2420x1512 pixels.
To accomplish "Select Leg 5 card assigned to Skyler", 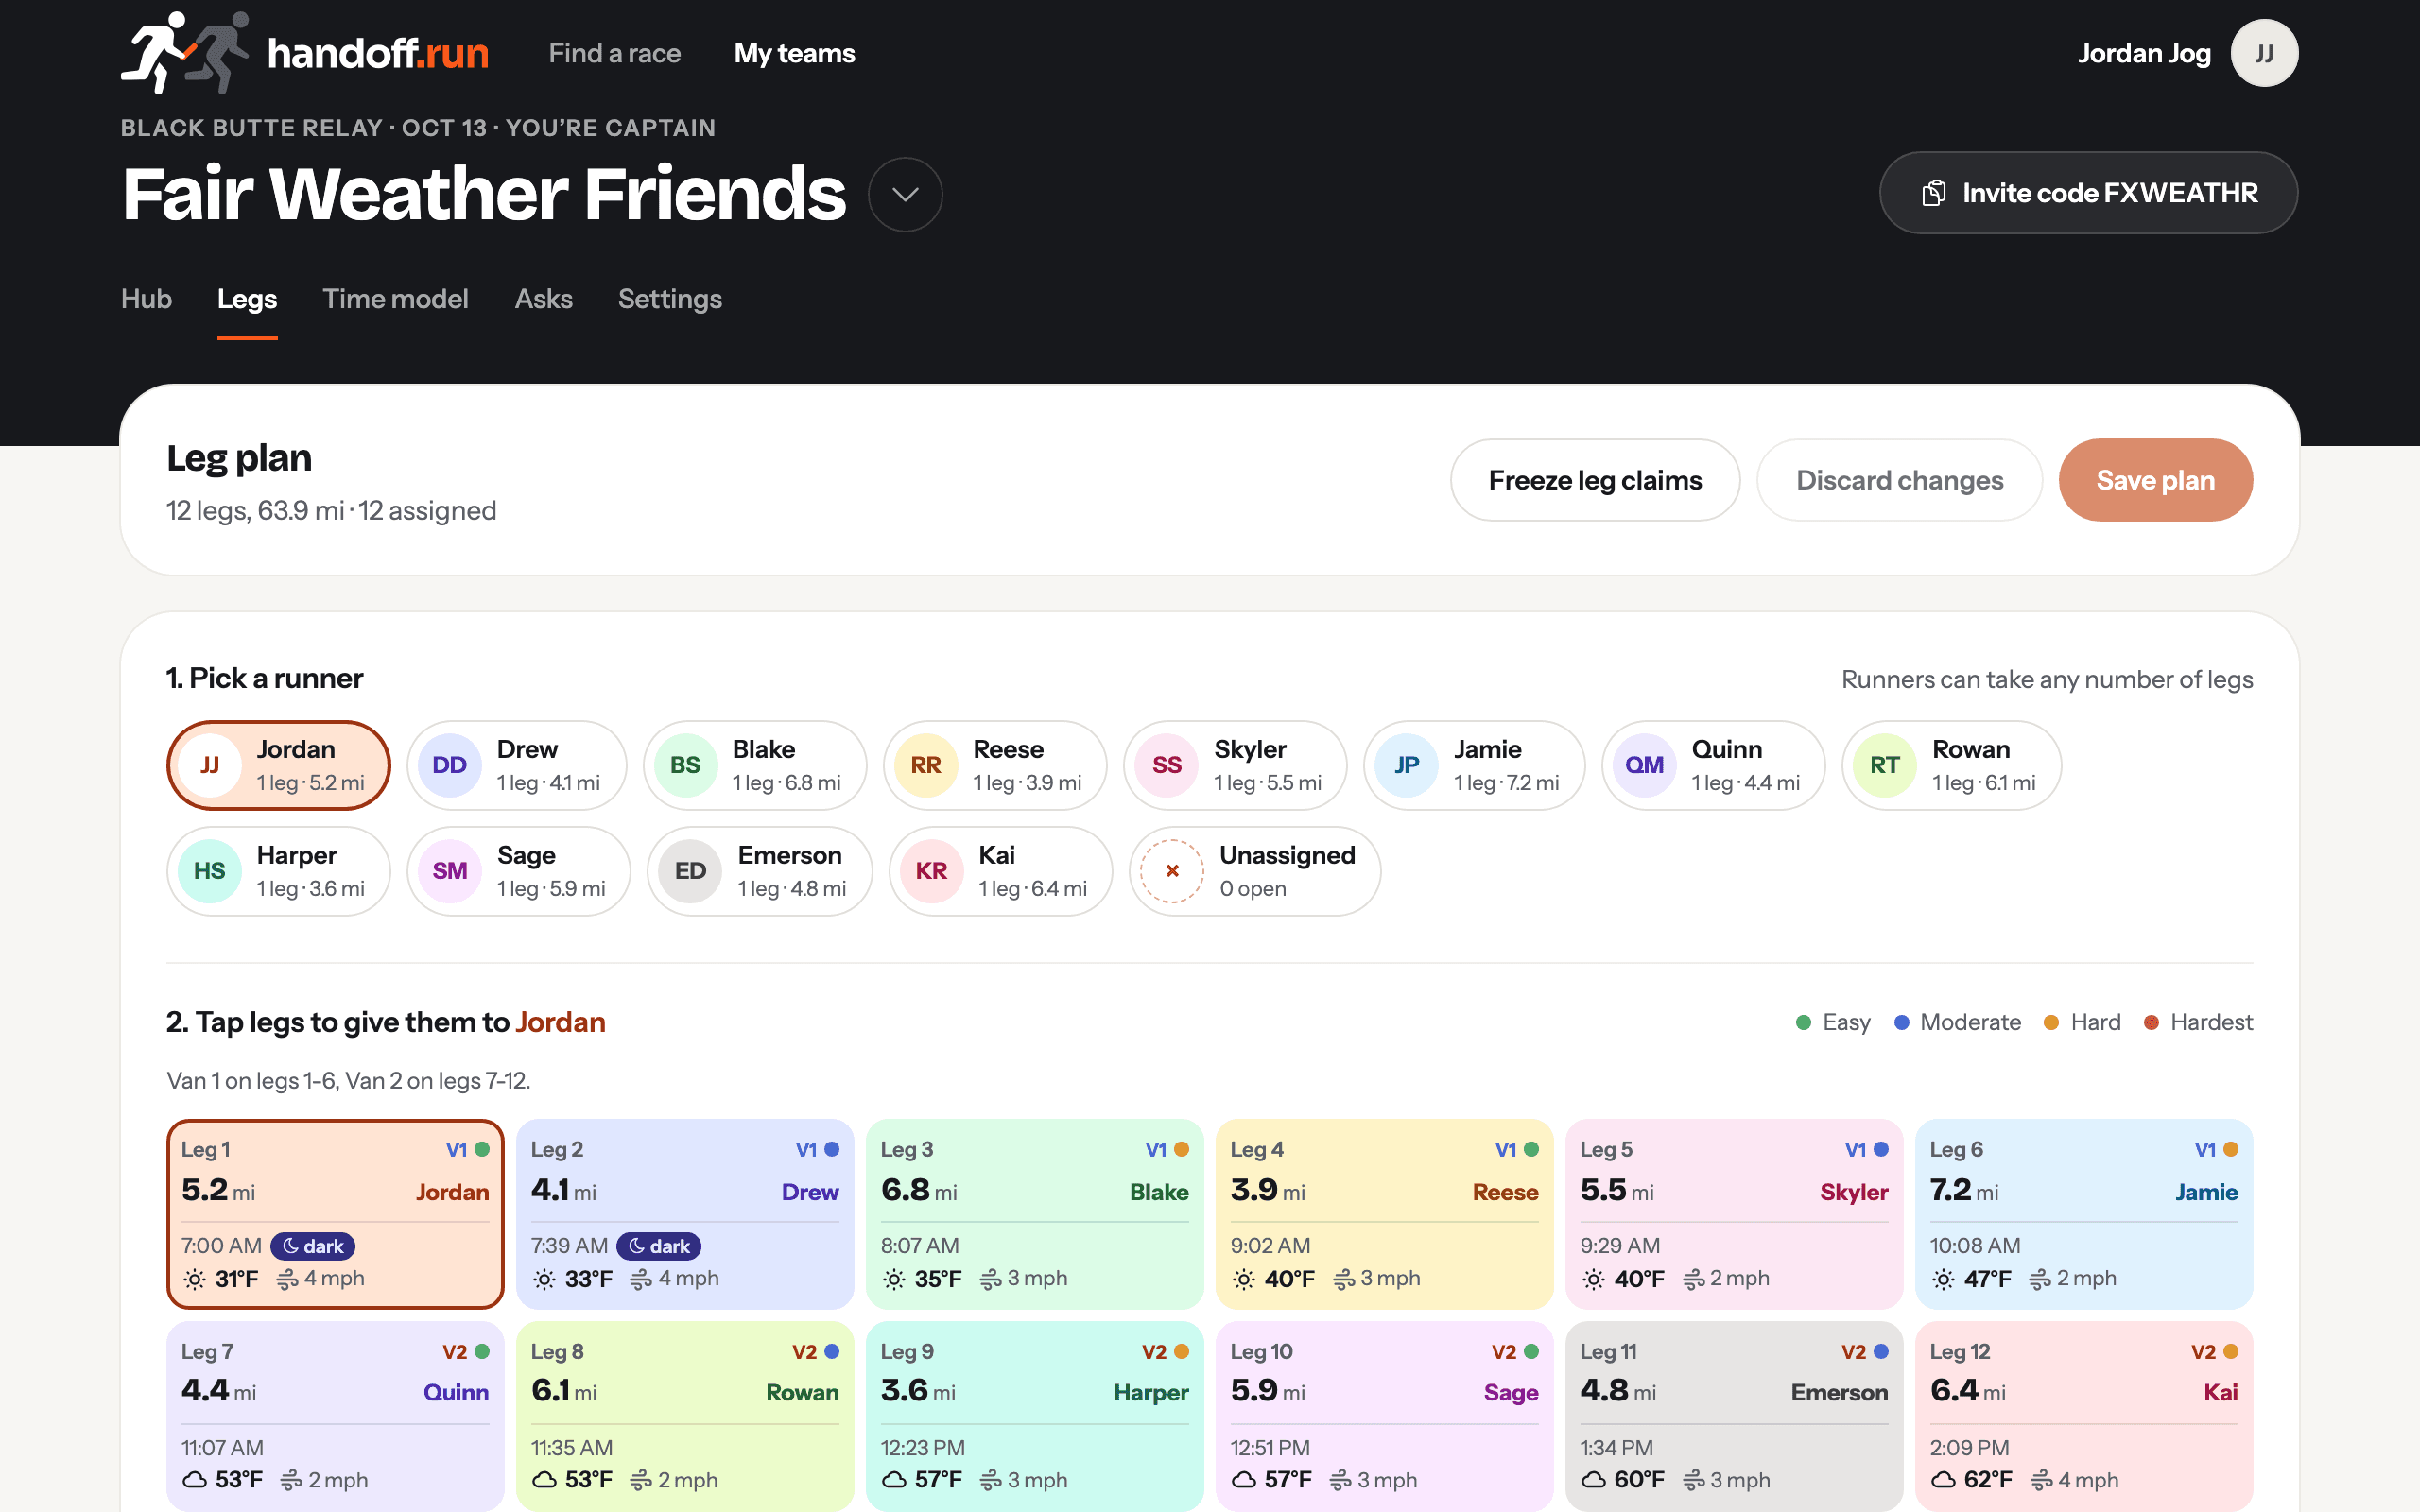I will (1734, 1214).
